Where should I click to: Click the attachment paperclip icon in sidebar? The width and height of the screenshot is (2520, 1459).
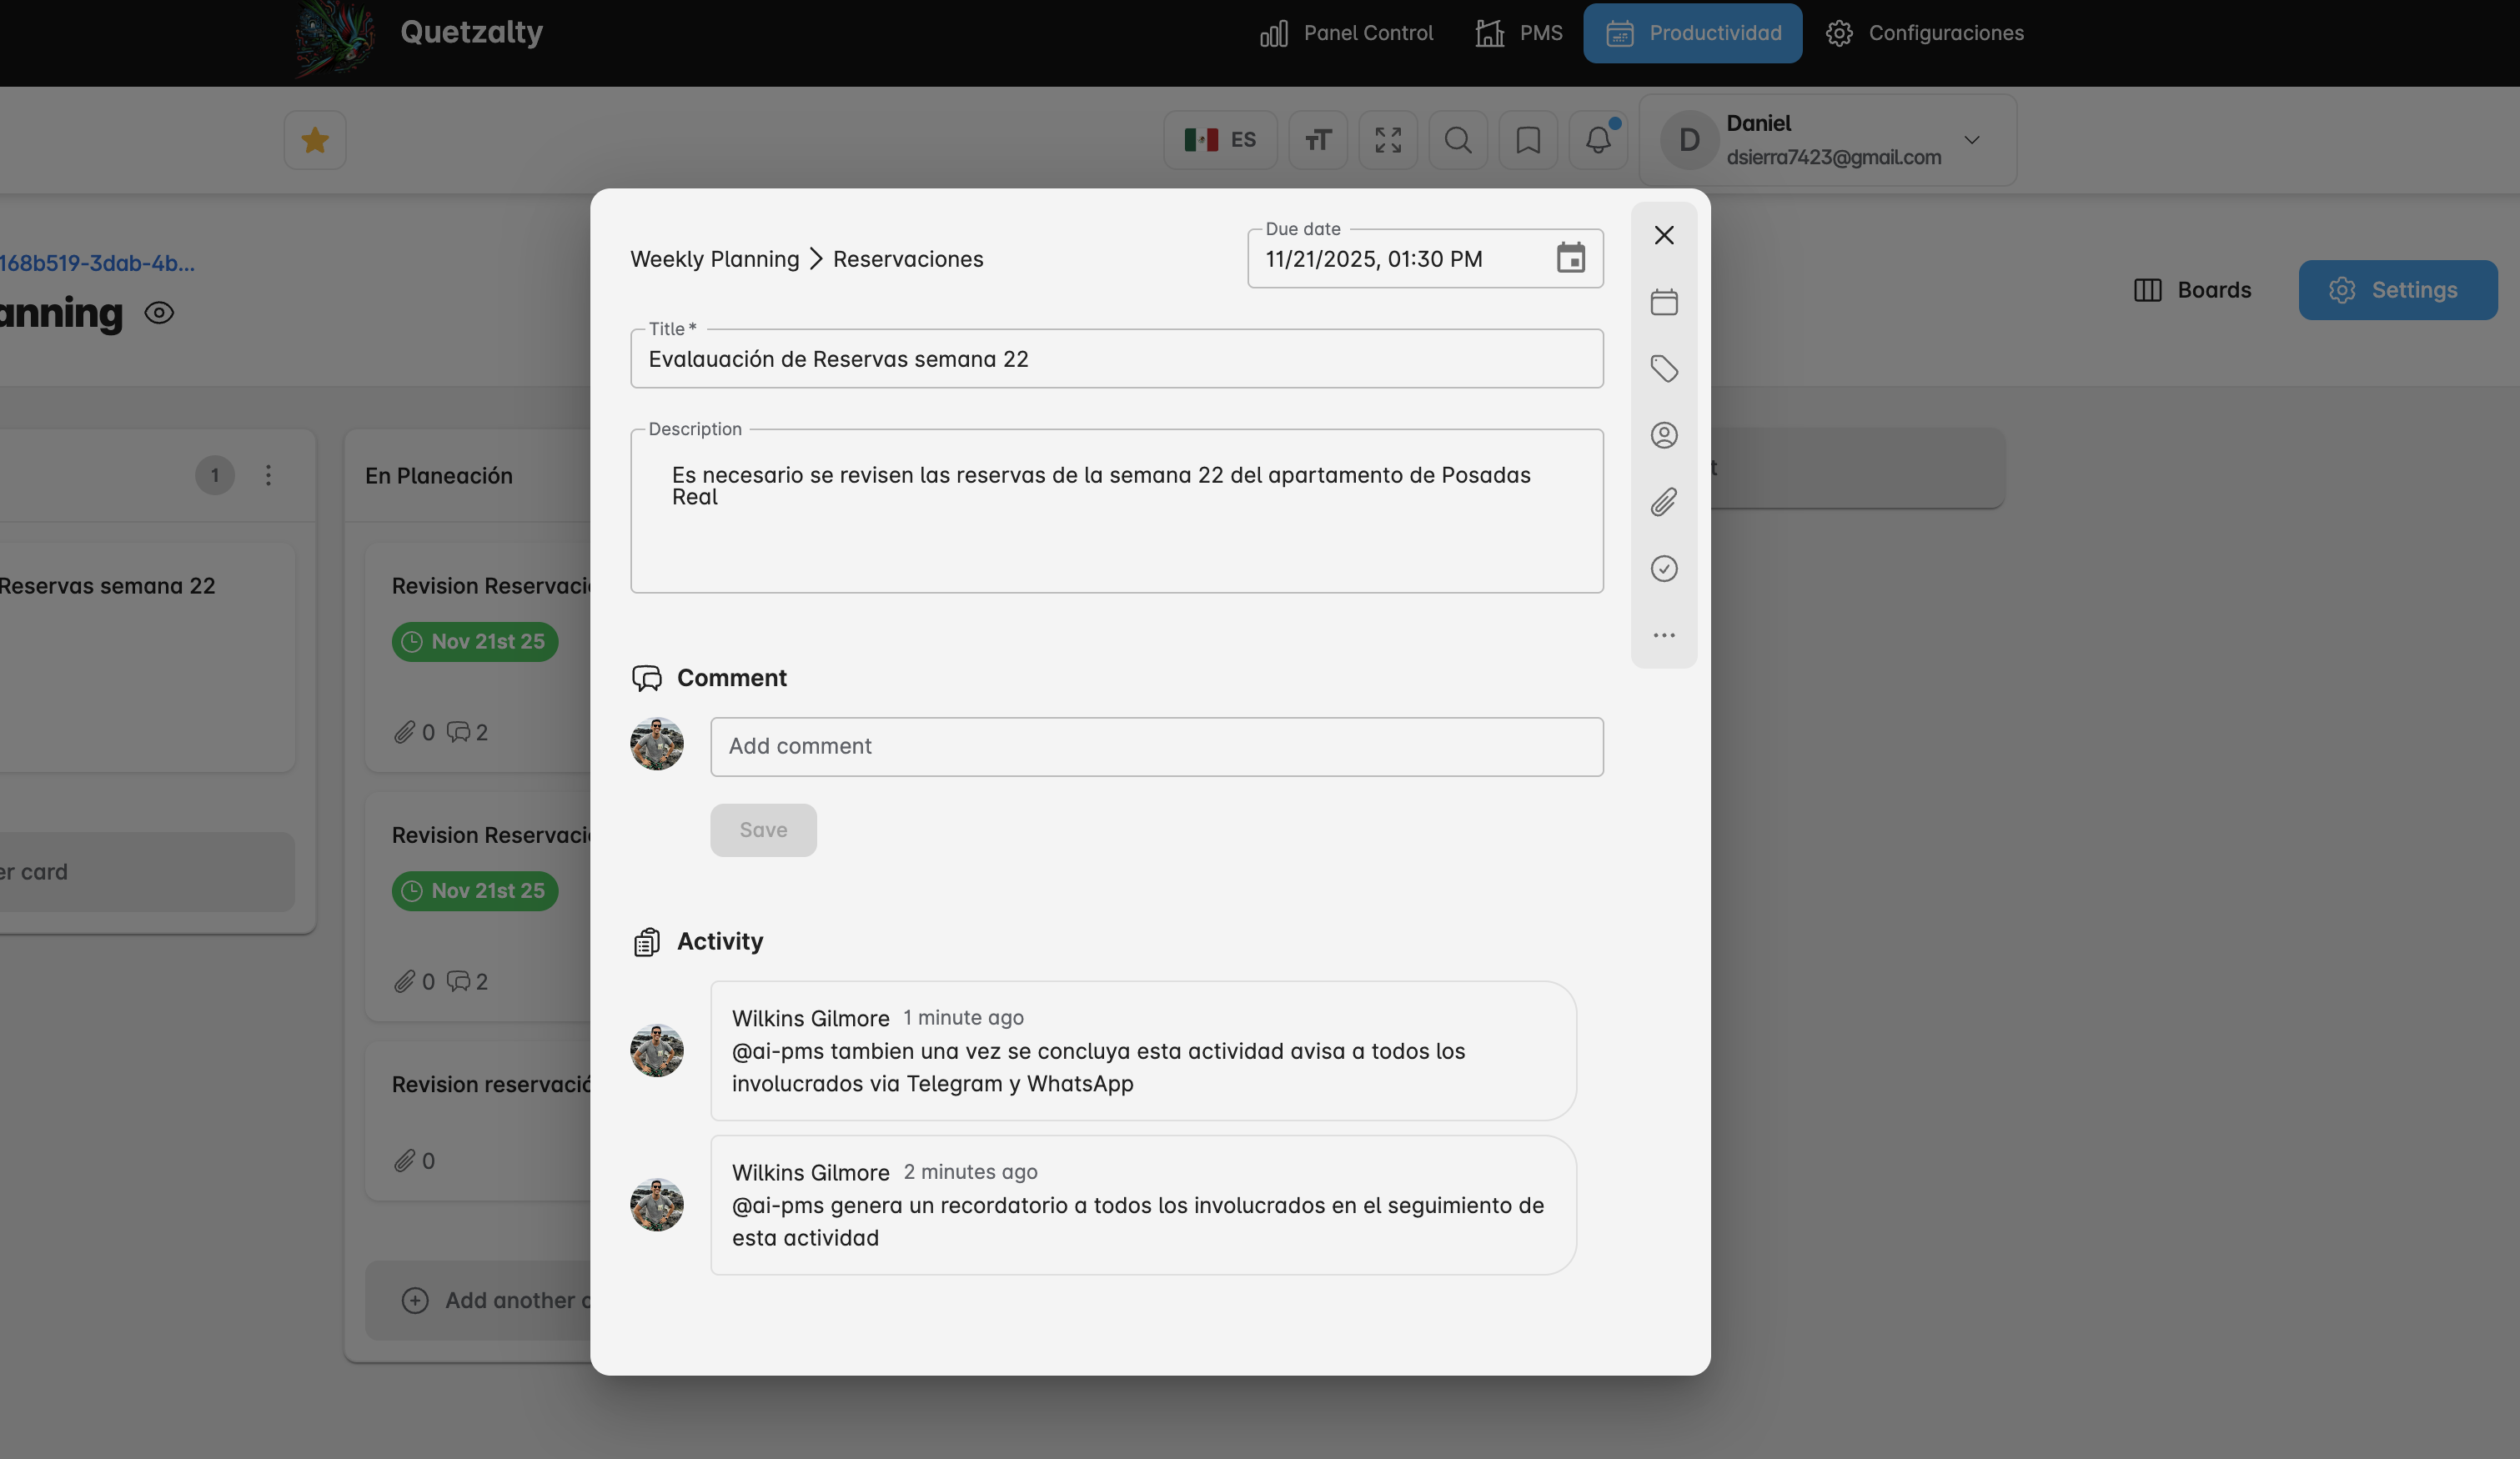pos(1663,502)
